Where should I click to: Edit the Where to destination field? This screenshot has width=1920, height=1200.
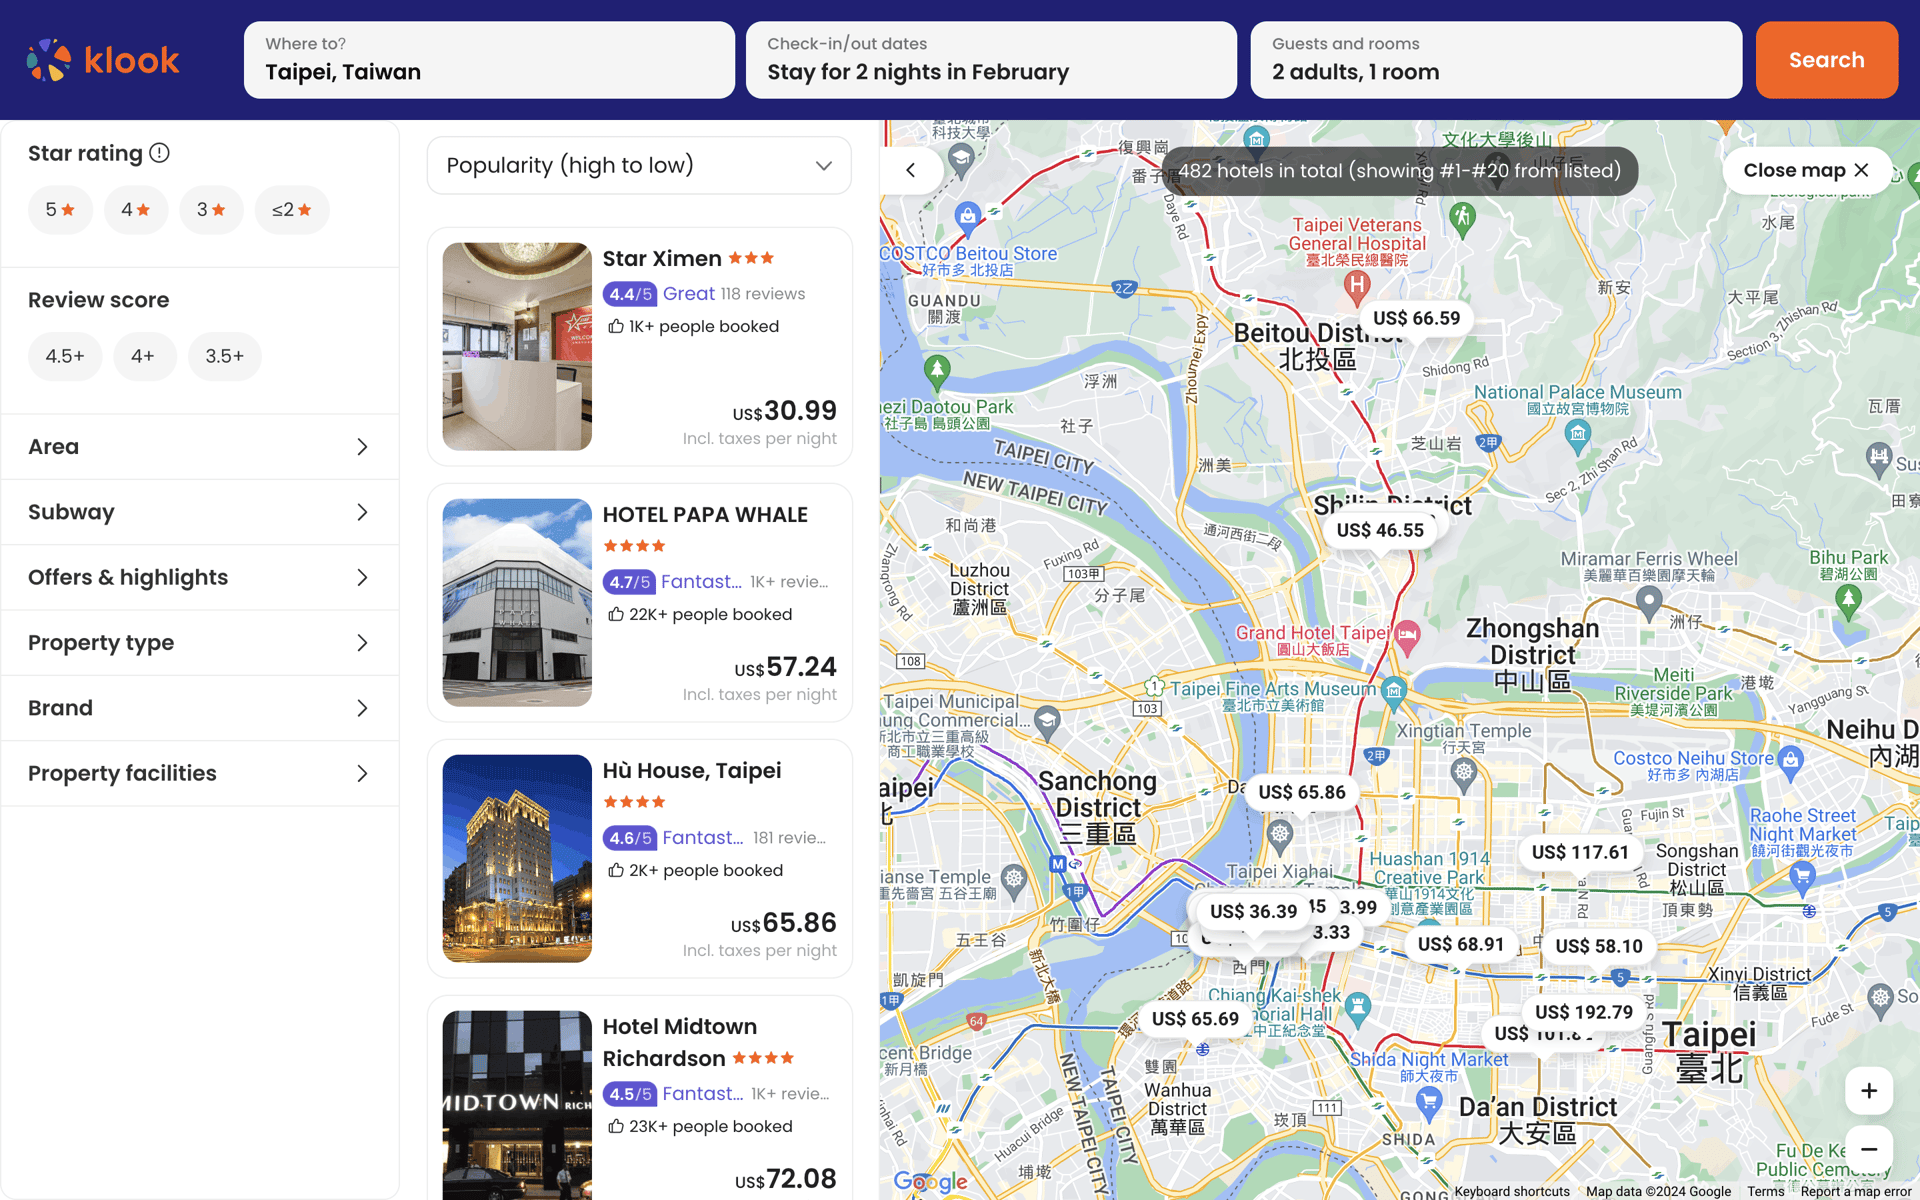pyautogui.click(x=489, y=60)
